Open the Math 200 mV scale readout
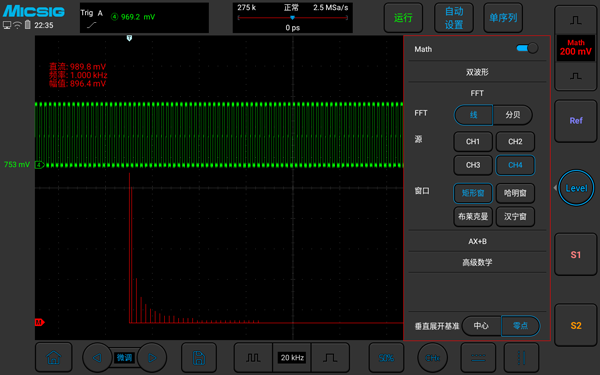The image size is (600, 375). click(x=576, y=48)
